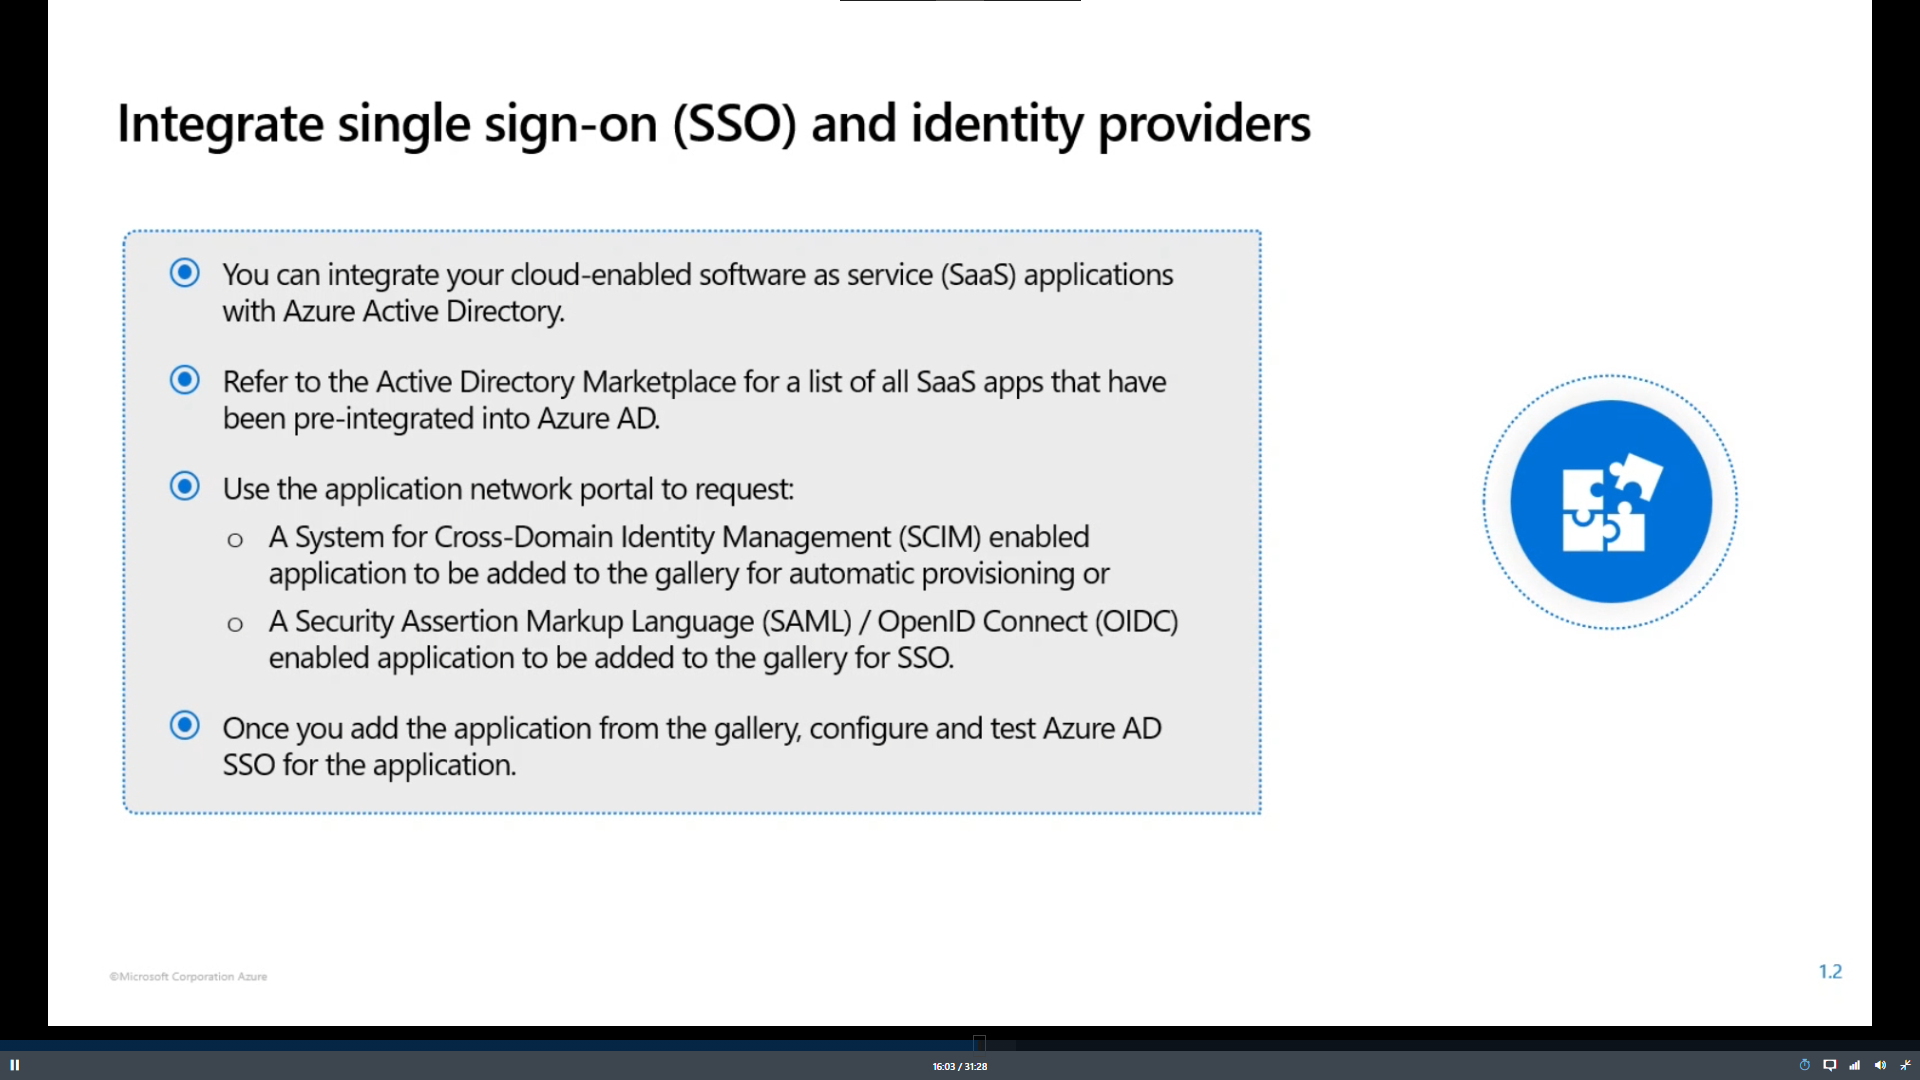Open the playback speed stopwatch icon

tap(1805, 1065)
